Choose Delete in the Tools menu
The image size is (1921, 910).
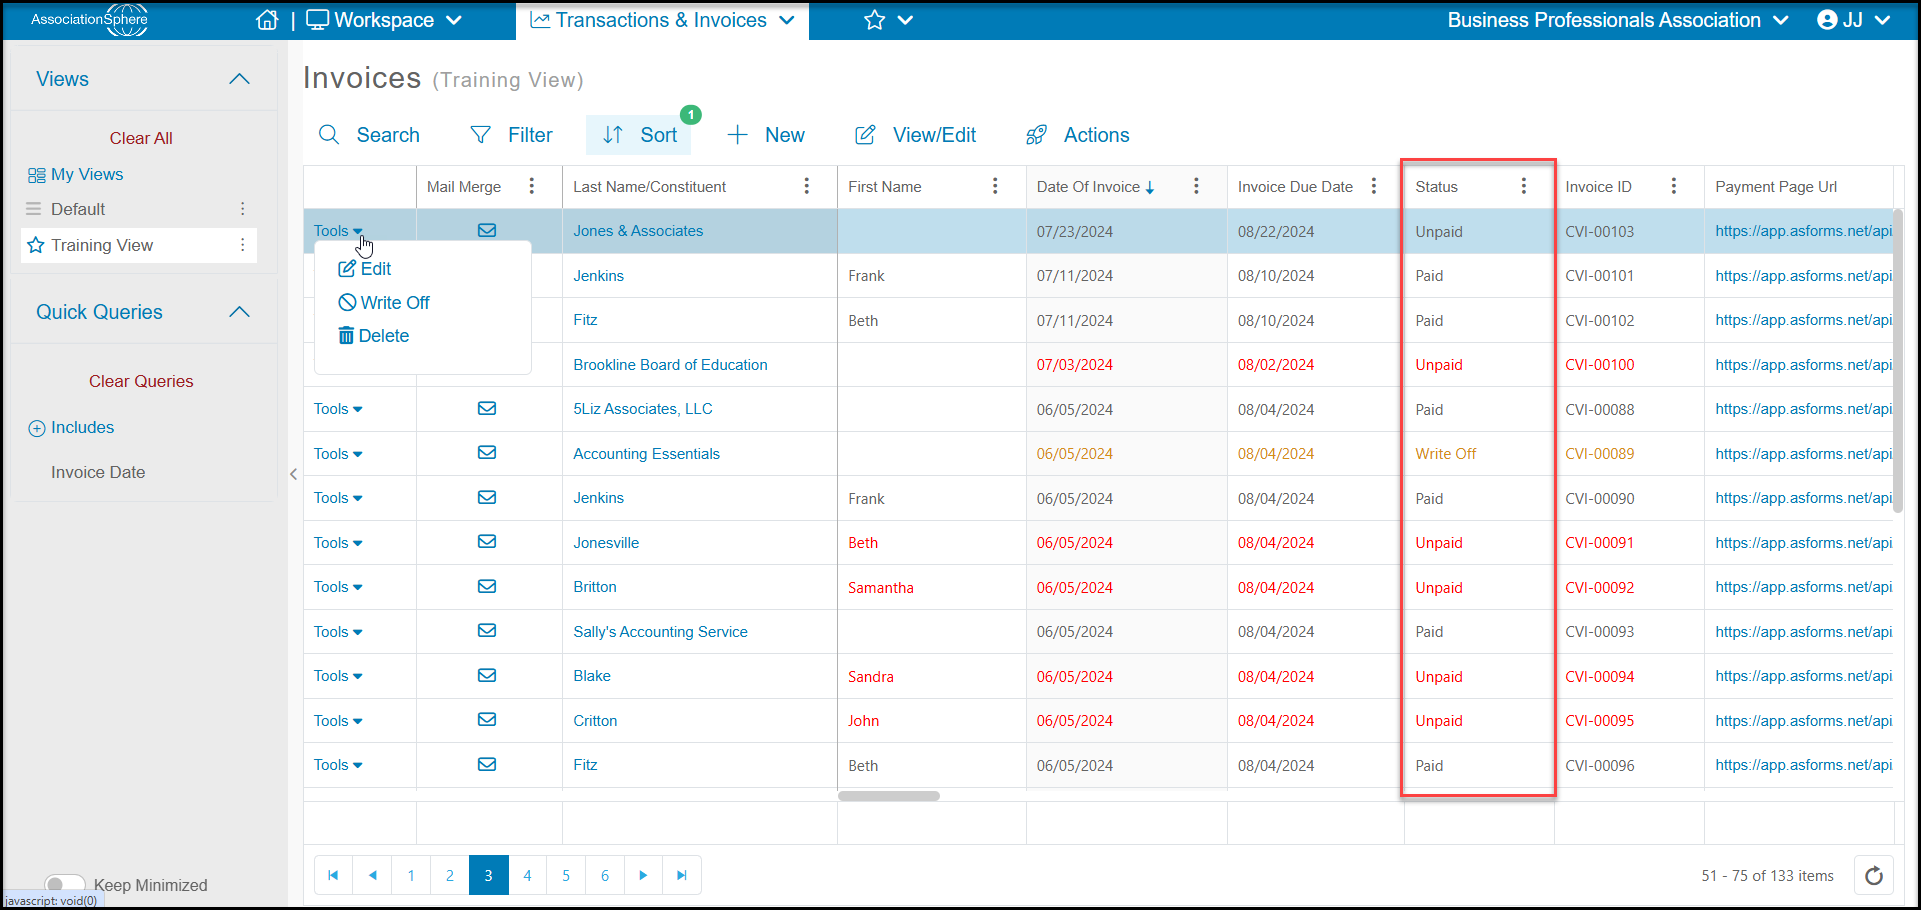(x=374, y=336)
